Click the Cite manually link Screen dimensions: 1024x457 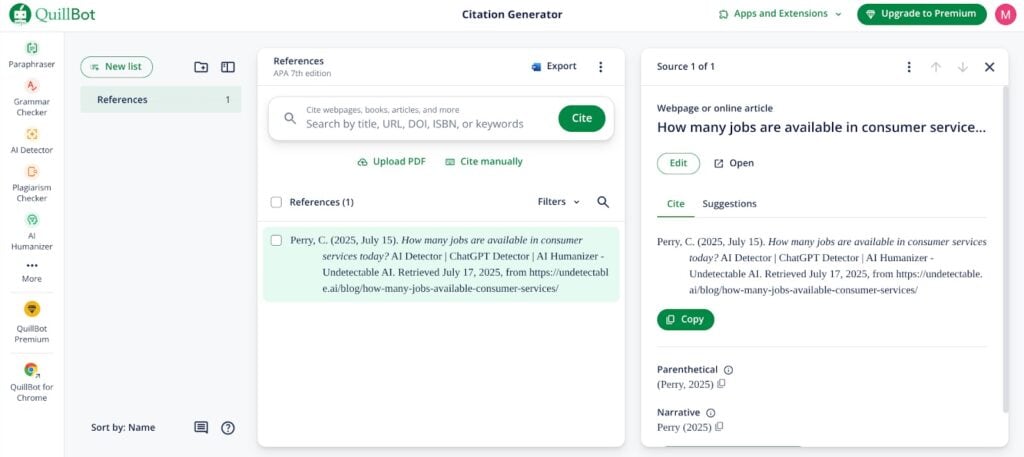click(x=484, y=161)
